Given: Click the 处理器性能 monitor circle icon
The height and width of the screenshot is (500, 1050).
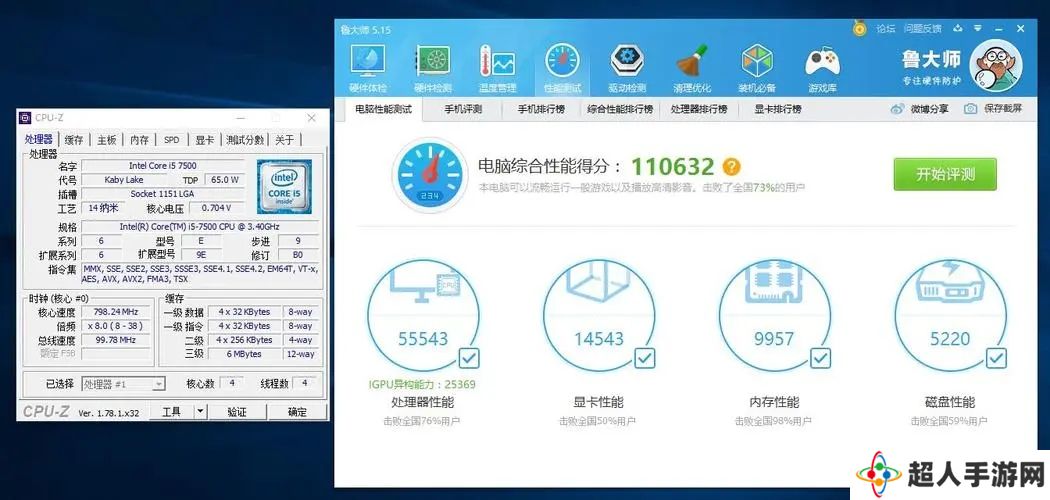Looking at the screenshot, I should 422,315.
